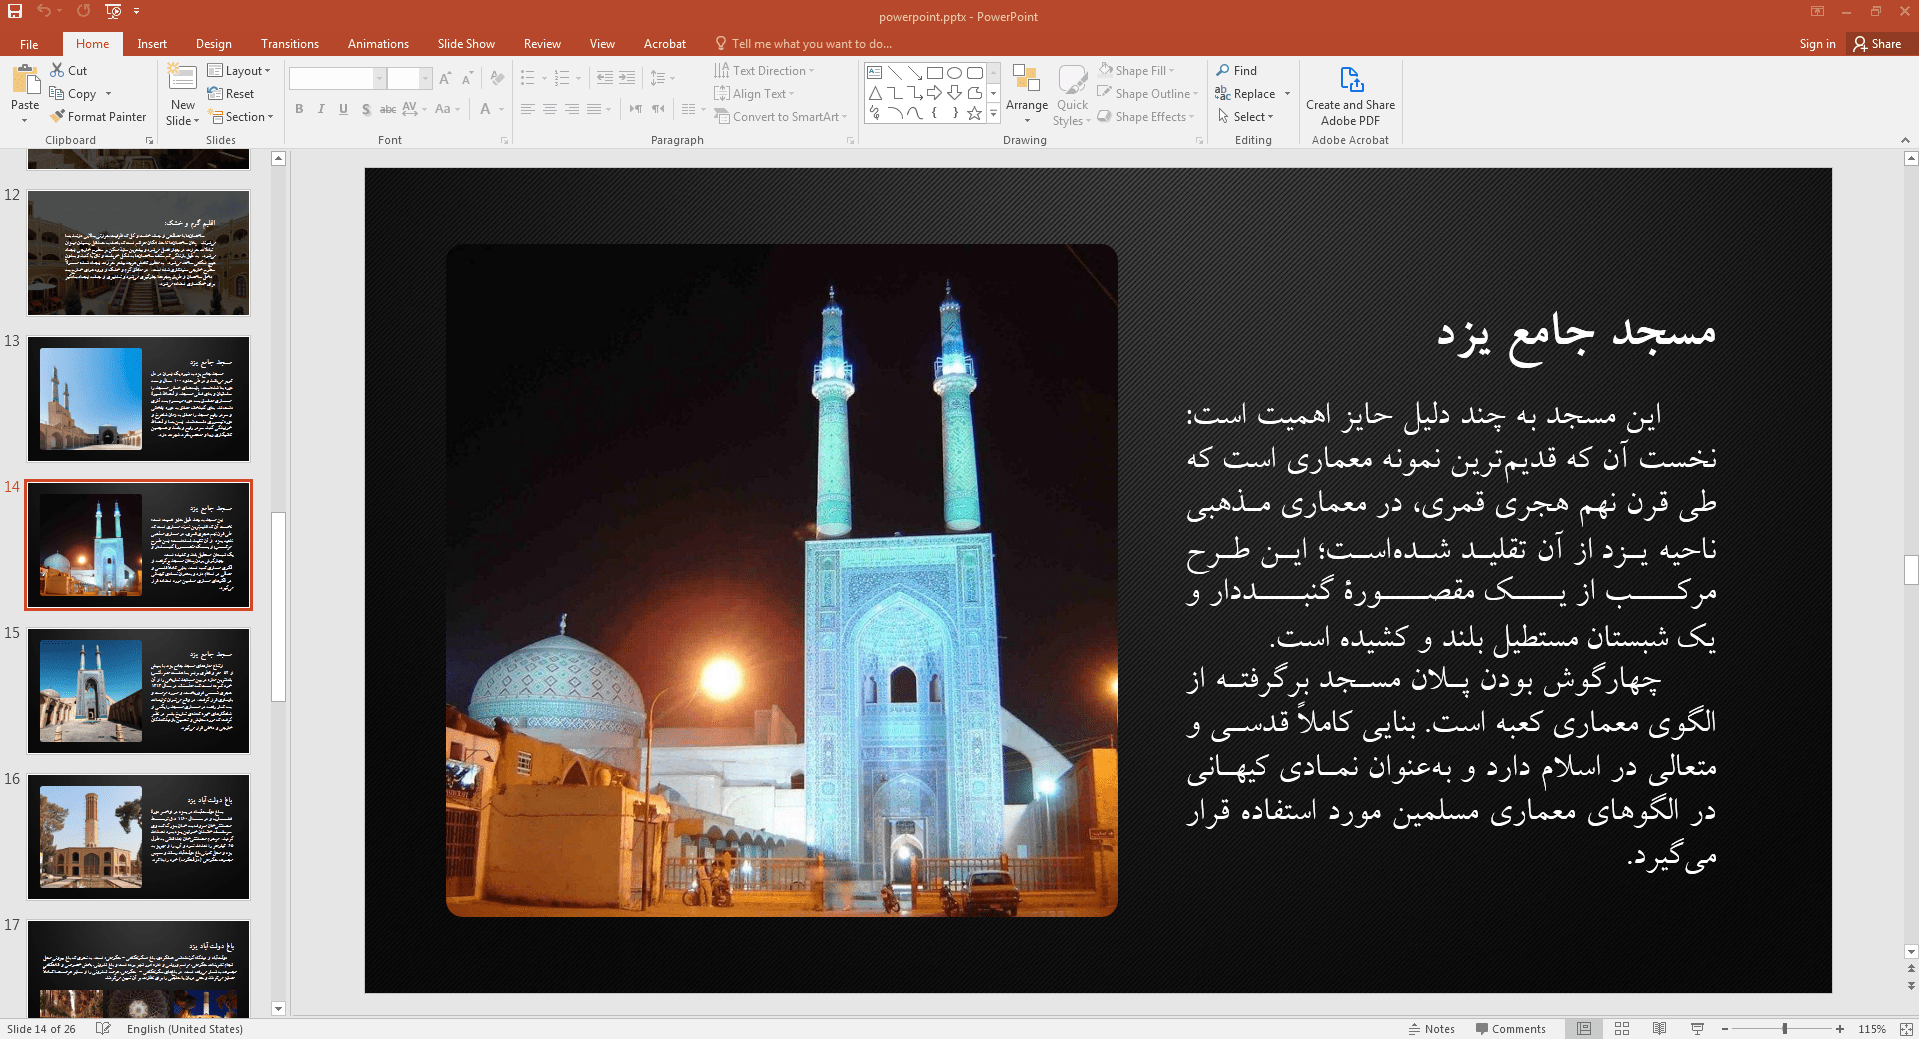Image resolution: width=1919 pixels, height=1039 pixels.
Task: Open the Layout dropdown
Action: pyautogui.click(x=239, y=71)
